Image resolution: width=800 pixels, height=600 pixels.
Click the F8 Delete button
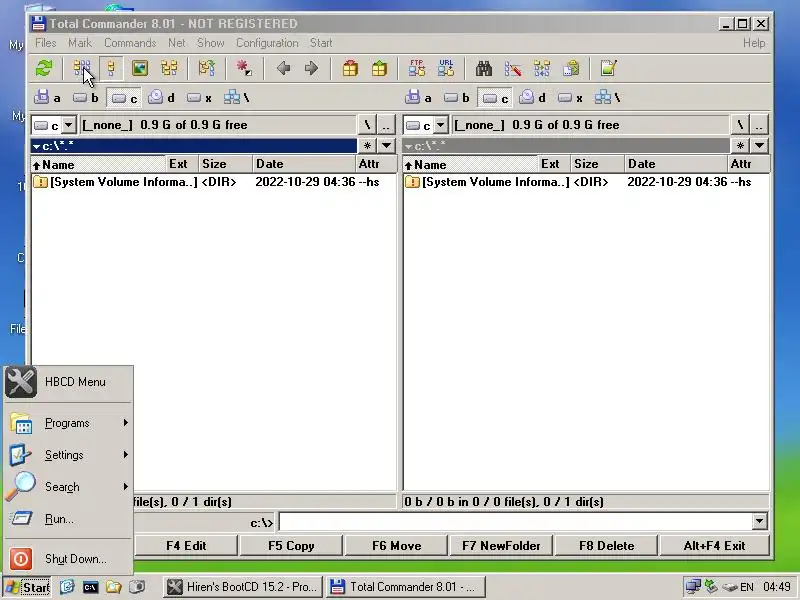(606, 545)
